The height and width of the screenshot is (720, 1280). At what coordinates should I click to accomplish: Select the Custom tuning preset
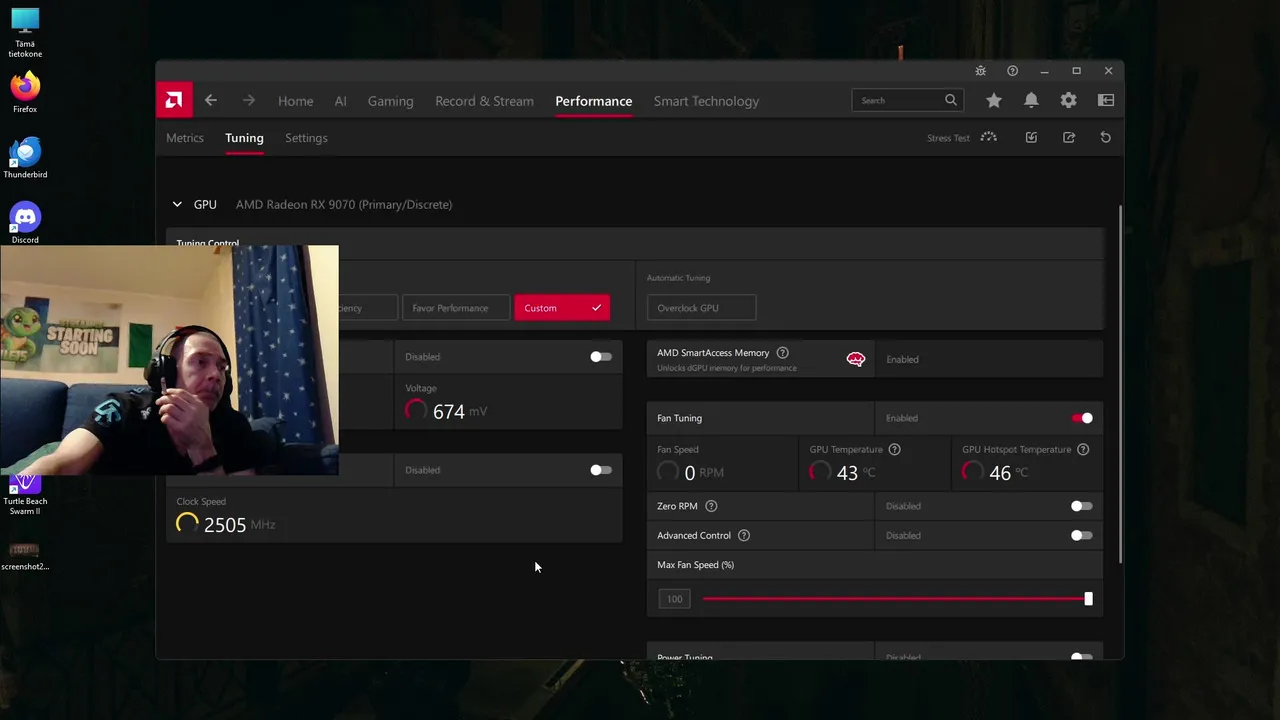point(562,308)
